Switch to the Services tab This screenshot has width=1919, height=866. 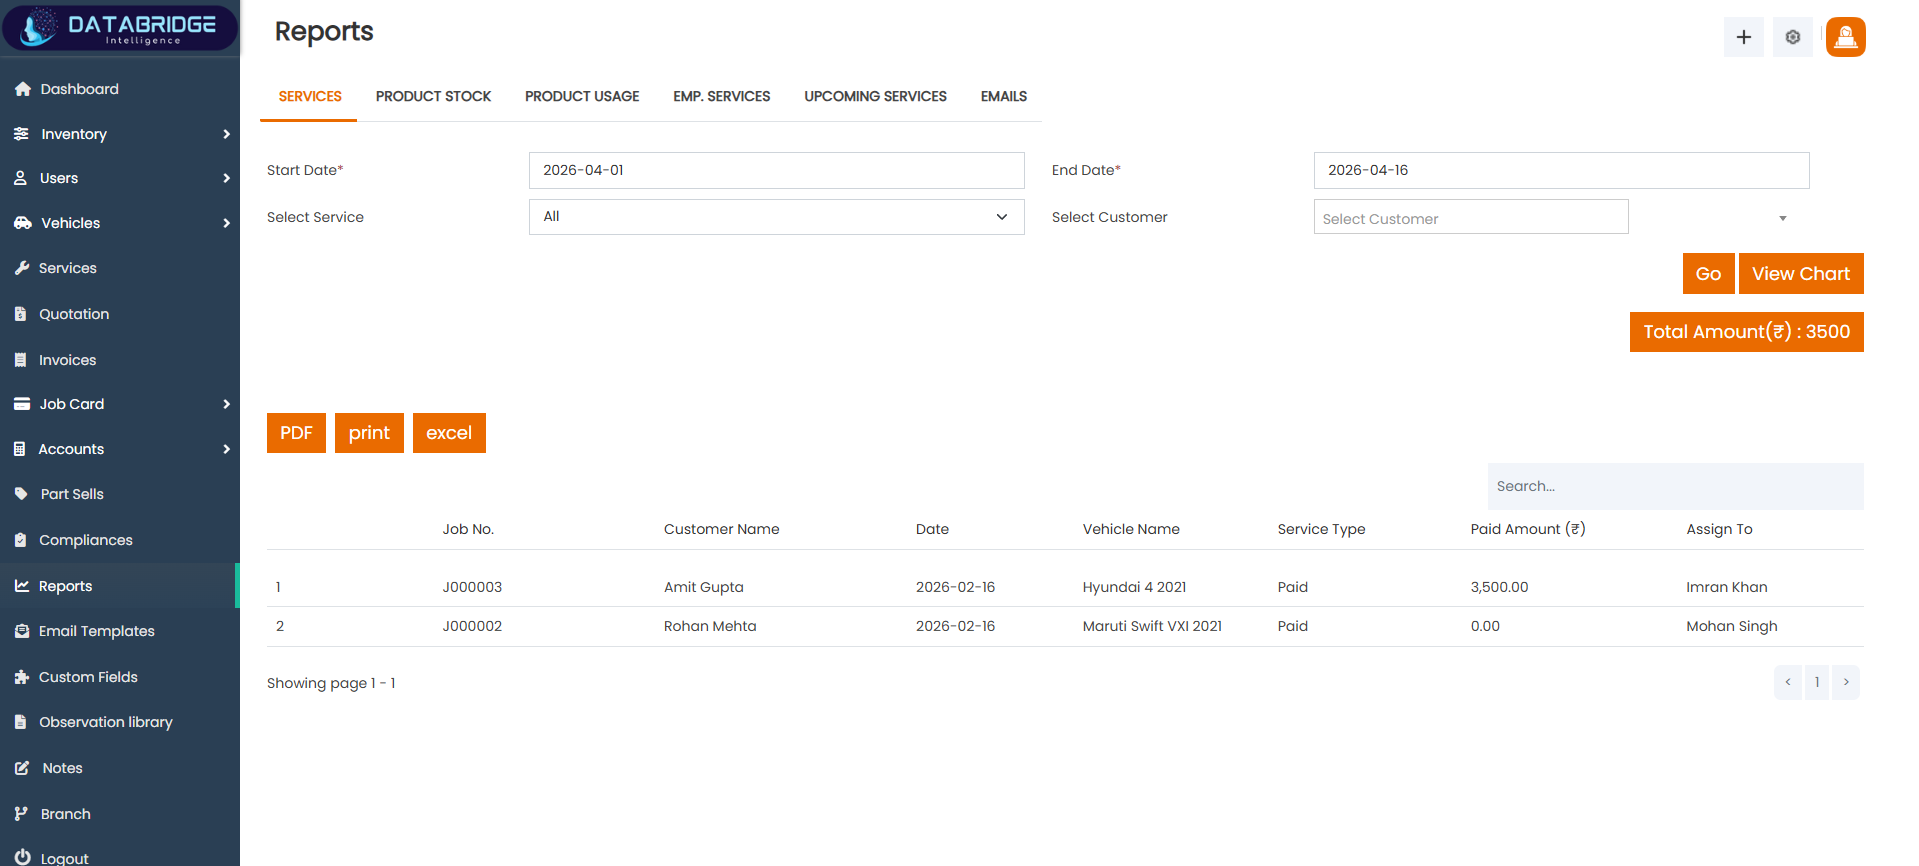click(310, 97)
